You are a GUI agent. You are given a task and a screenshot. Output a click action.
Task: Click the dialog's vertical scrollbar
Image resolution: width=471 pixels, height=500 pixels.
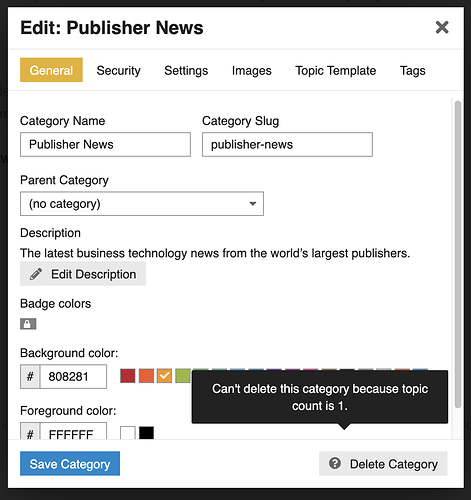point(458,253)
